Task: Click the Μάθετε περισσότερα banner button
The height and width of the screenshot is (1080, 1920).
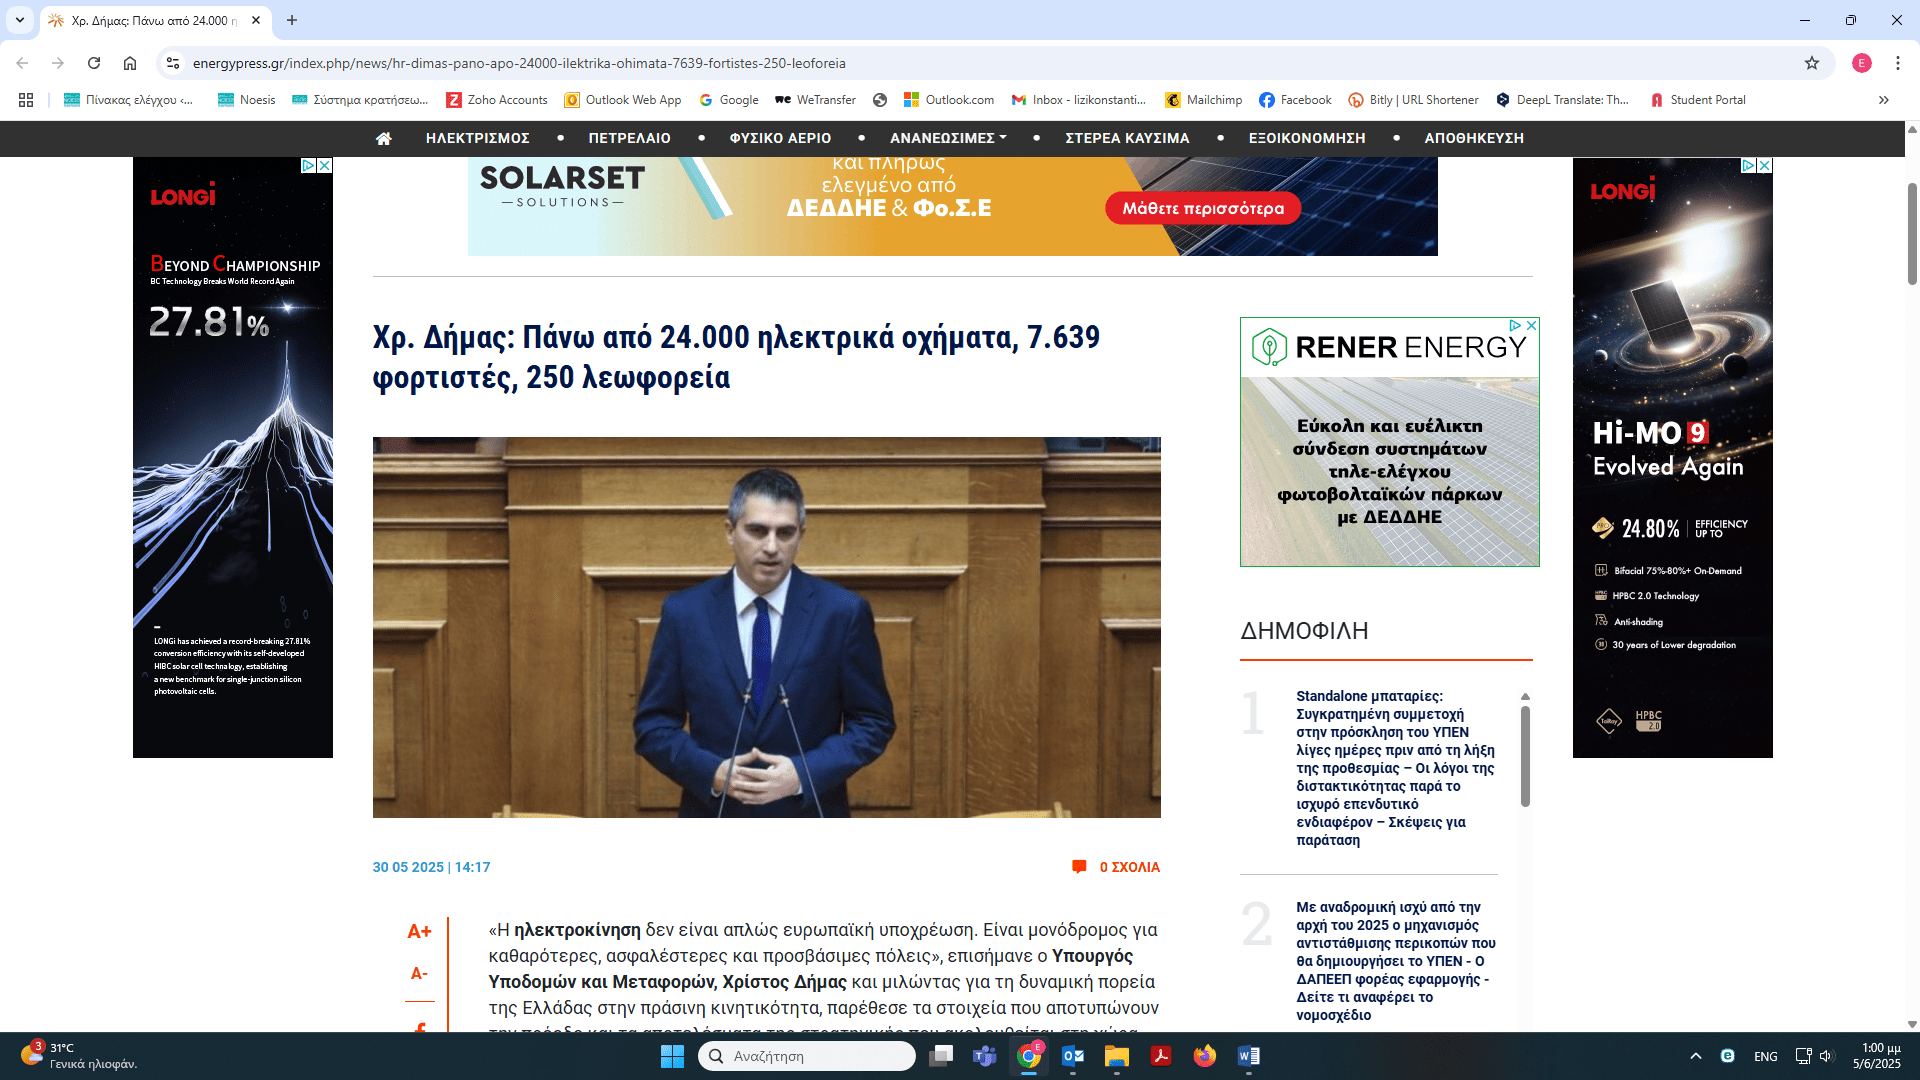Action: [1202, 208]
